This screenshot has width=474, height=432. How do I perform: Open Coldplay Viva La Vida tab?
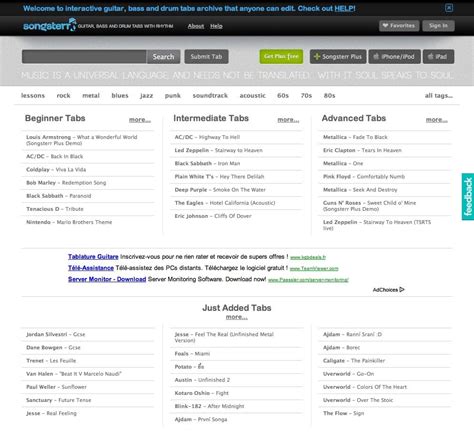(x=56, y=170)
